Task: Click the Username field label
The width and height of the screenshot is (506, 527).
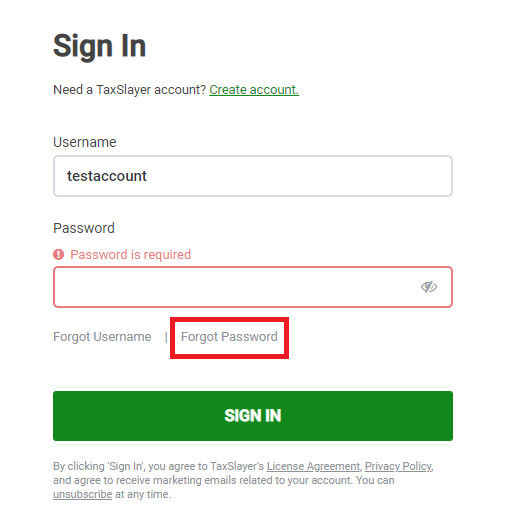Action: click(x=85, y=142)
